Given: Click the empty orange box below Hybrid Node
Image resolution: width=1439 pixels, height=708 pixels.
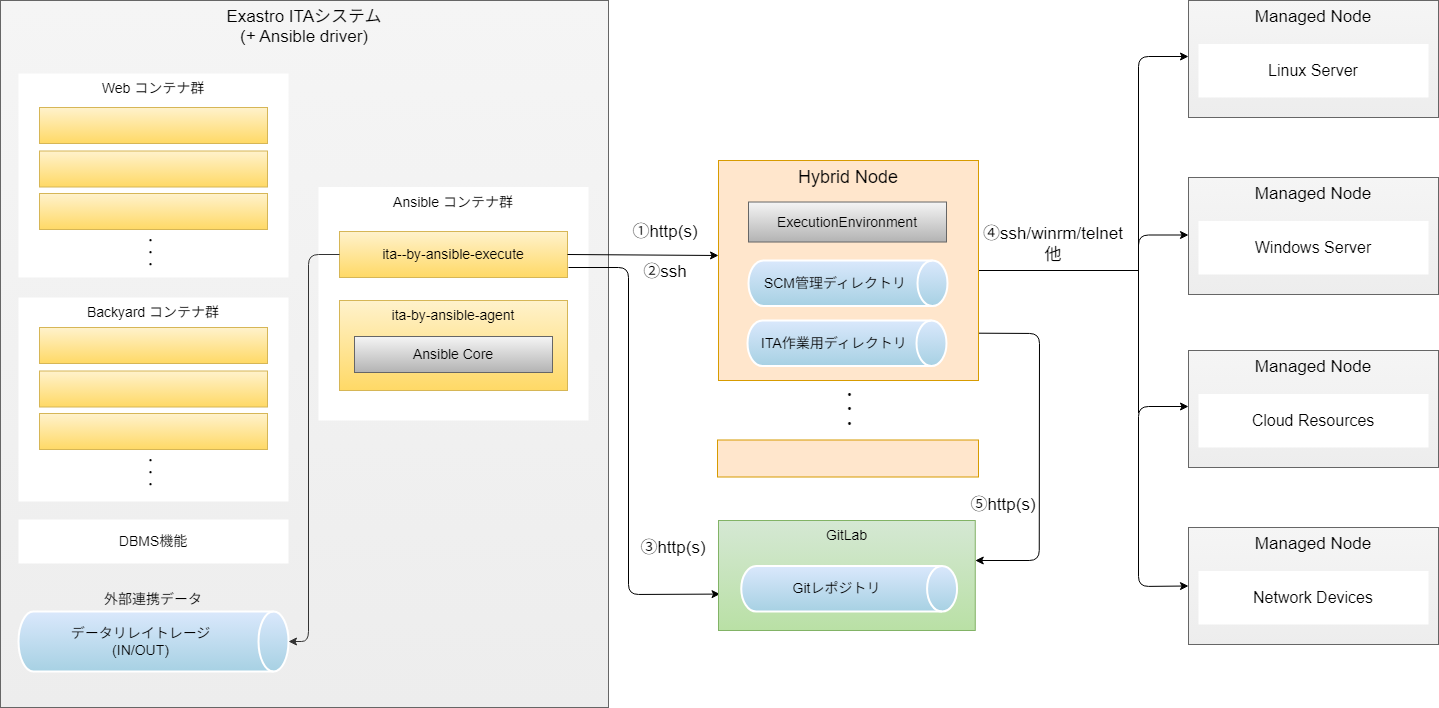Looking at the screenshot, I should pyautogui.click(x=847, y=458).
